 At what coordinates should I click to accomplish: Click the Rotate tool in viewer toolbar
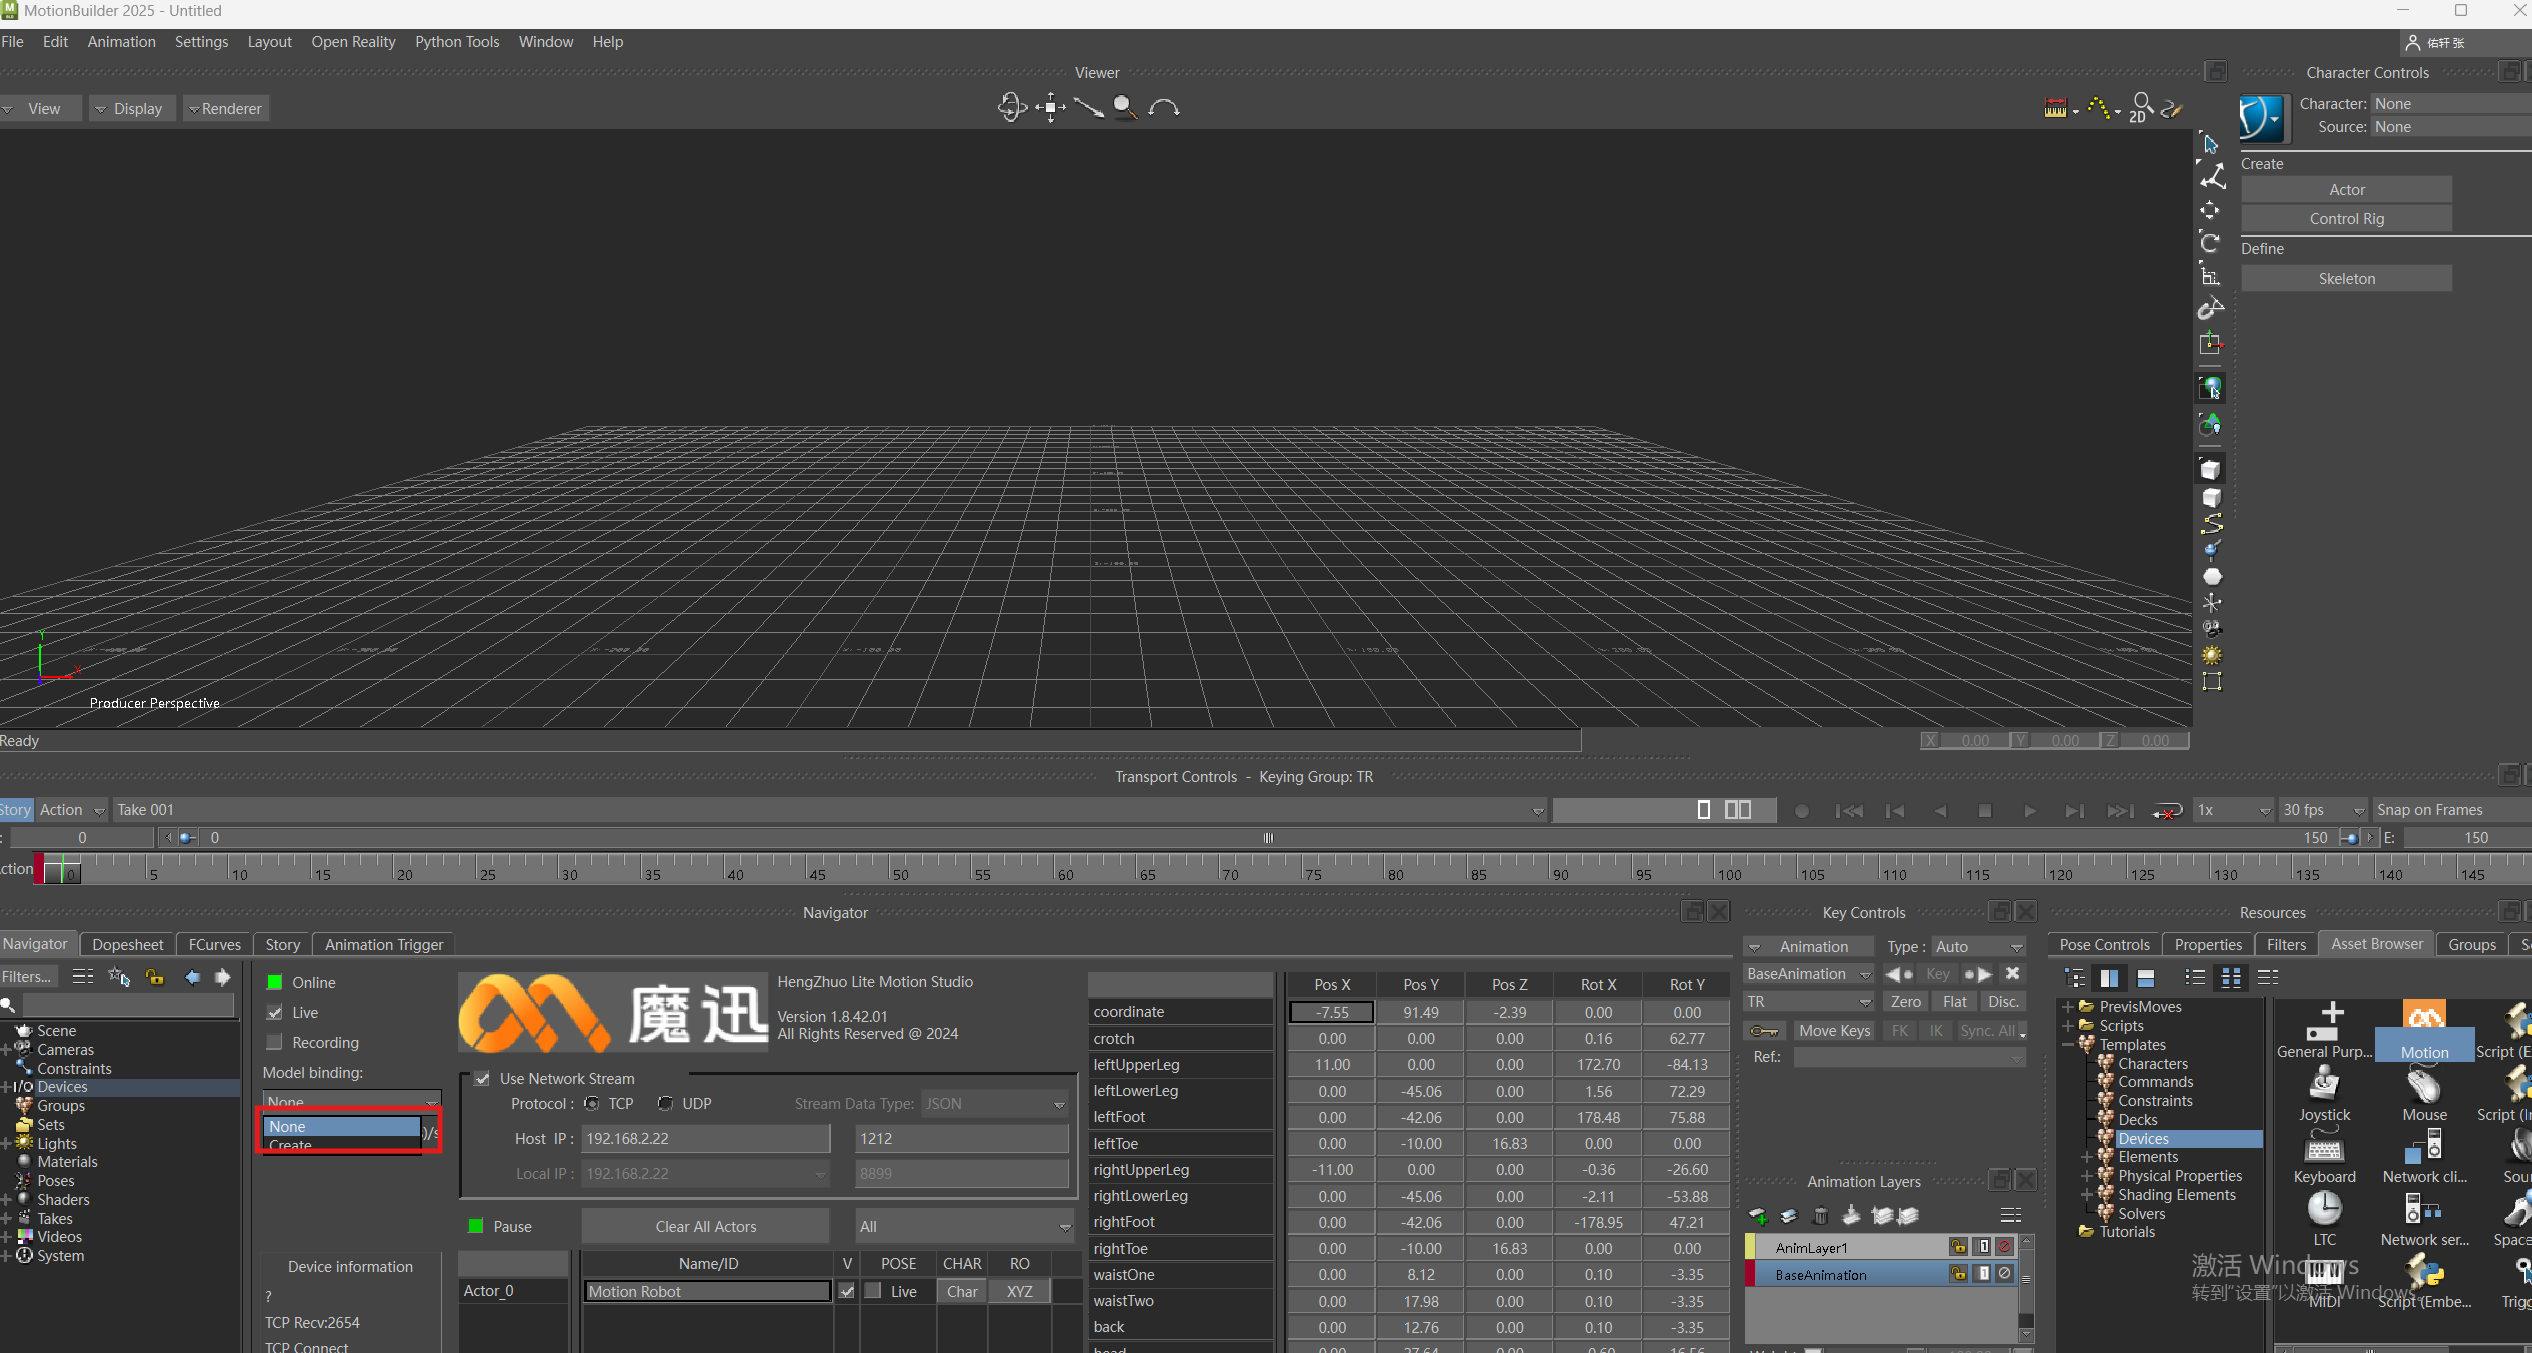2210,242
